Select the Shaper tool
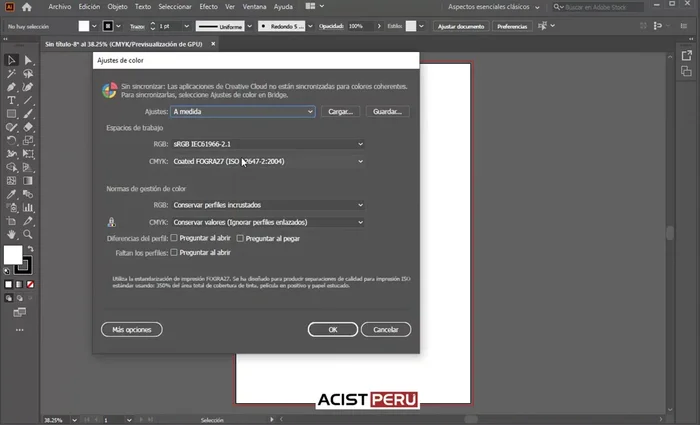The width and height of the screenshot is (700, 425). point(11,127)
